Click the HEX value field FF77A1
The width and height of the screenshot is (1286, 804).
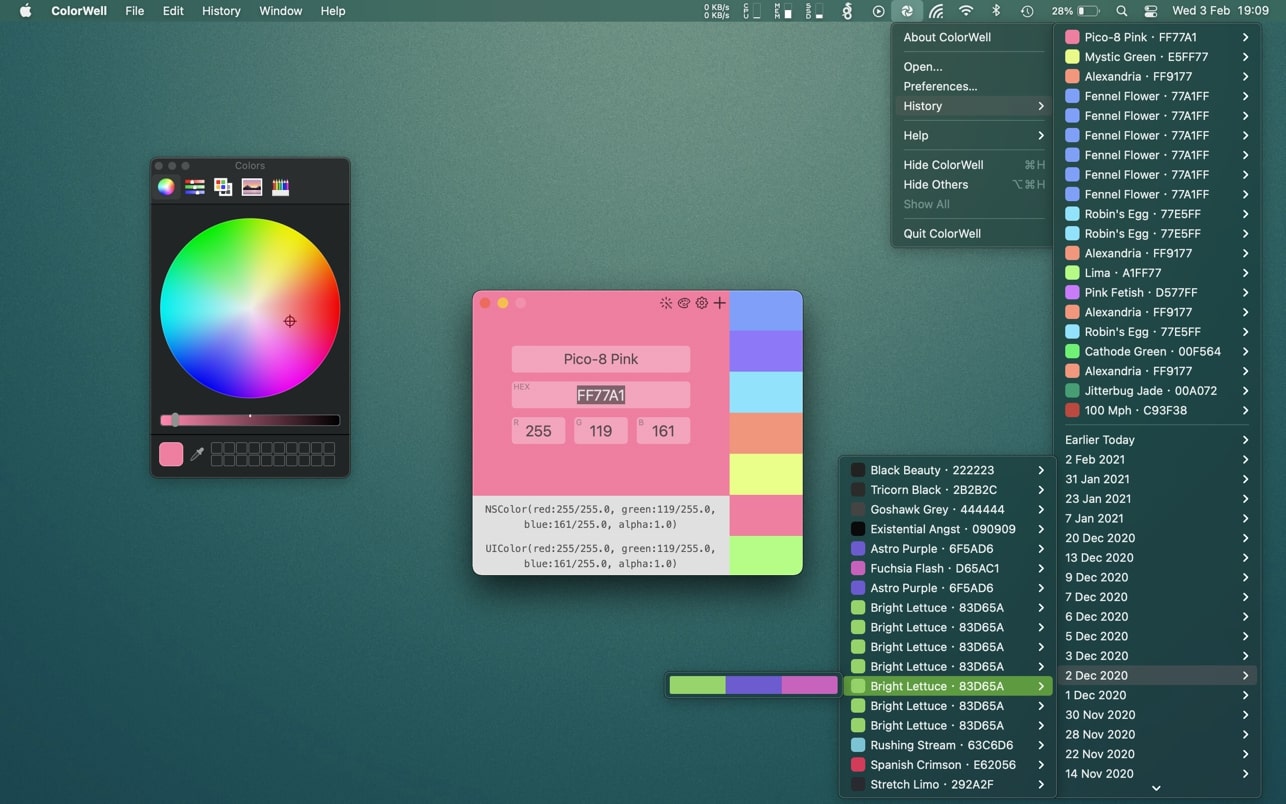pos(600,395)
